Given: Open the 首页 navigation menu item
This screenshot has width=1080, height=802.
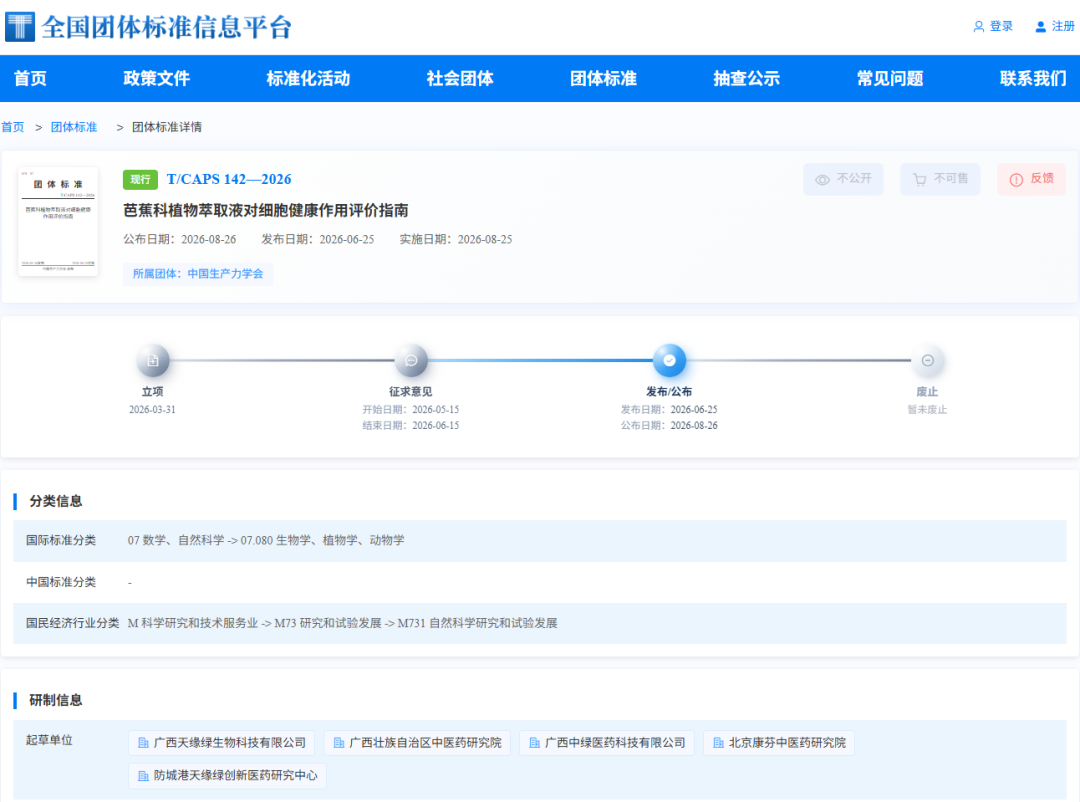Looking at the screenshot, I should point(30,79).
